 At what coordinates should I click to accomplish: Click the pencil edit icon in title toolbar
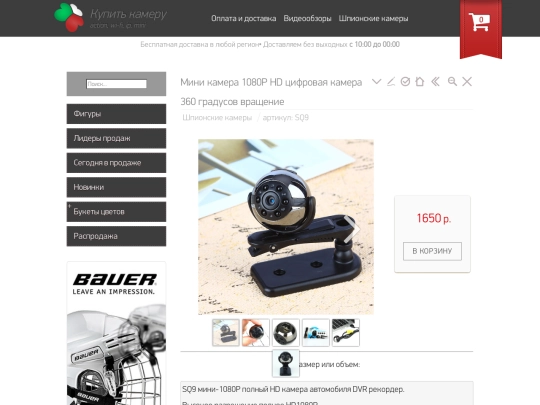pyautogui.click(x=391, y=82)
